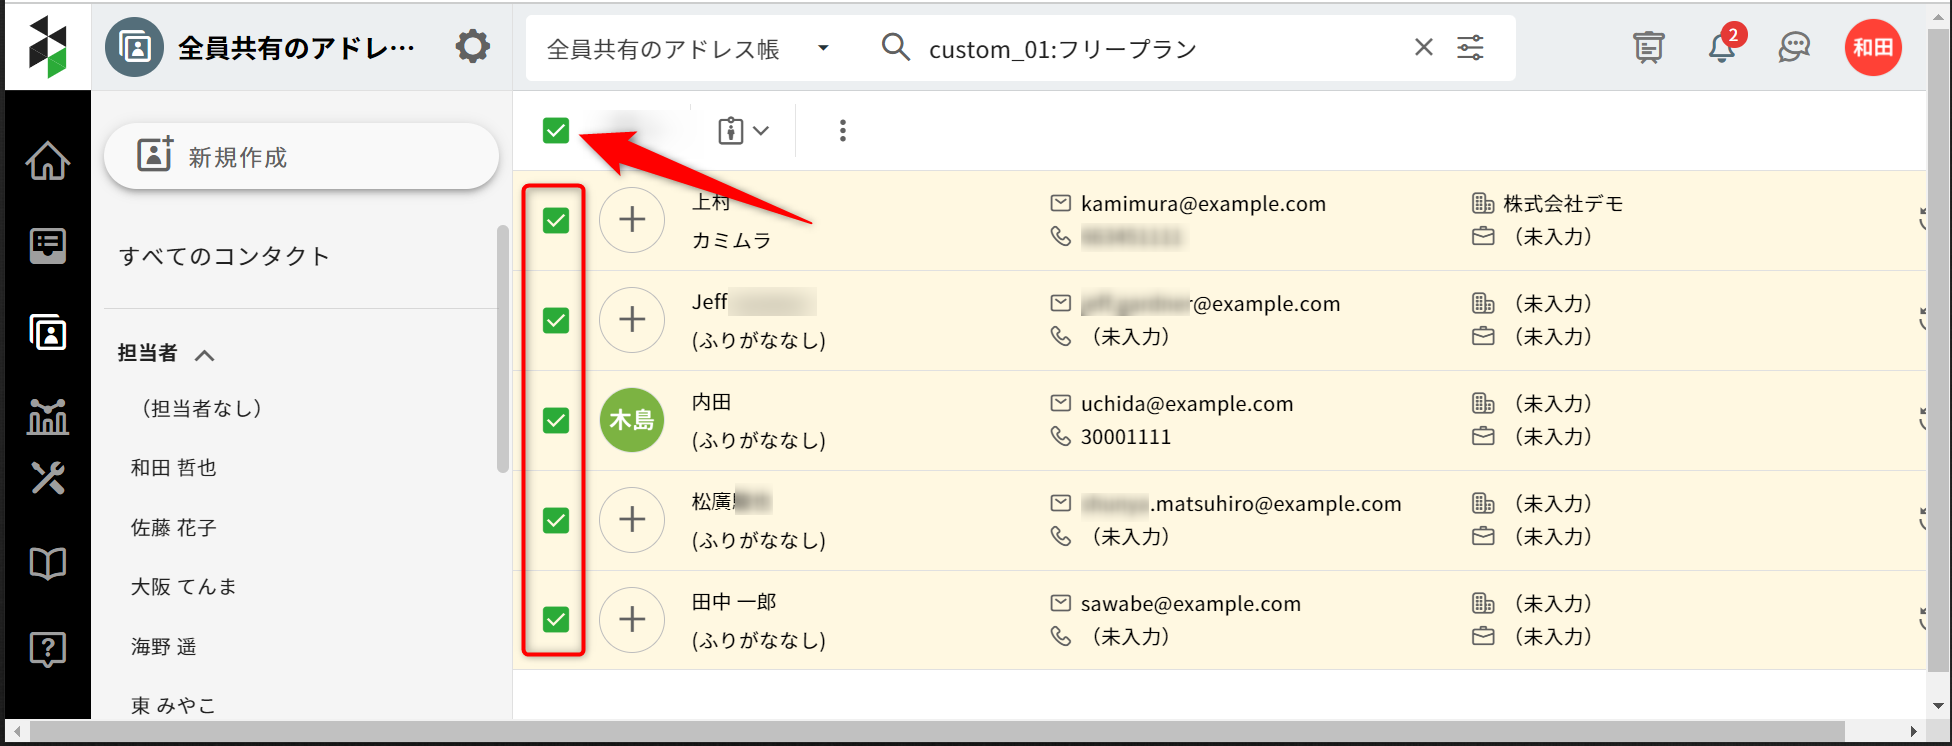Deselect the 田中 一郎 contact checkbox
Image resolution: width=1952 pixels, height=746 pixels.
pos(556,620)
